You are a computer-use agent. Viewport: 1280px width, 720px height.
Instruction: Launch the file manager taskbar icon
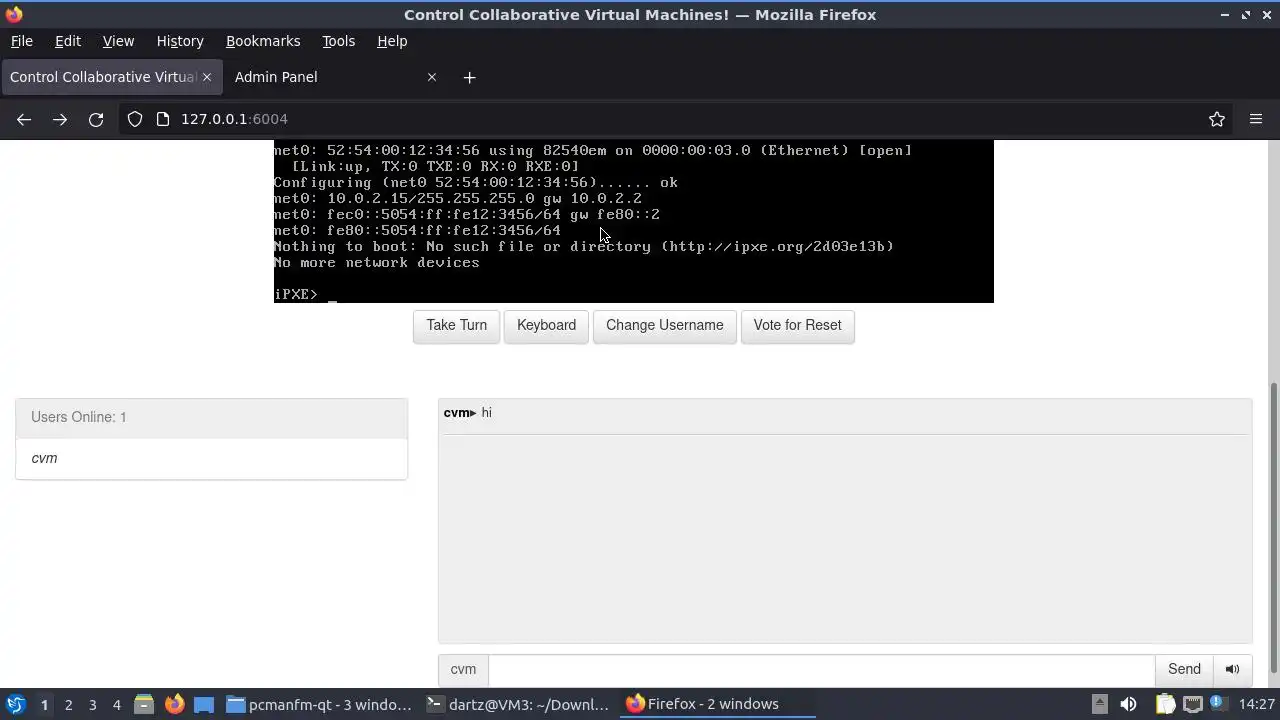click(x=144, y=704)
